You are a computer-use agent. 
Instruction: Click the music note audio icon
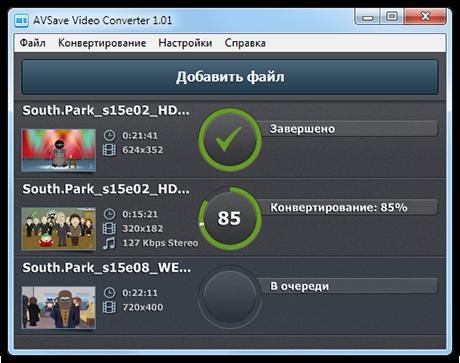point(109,243)
